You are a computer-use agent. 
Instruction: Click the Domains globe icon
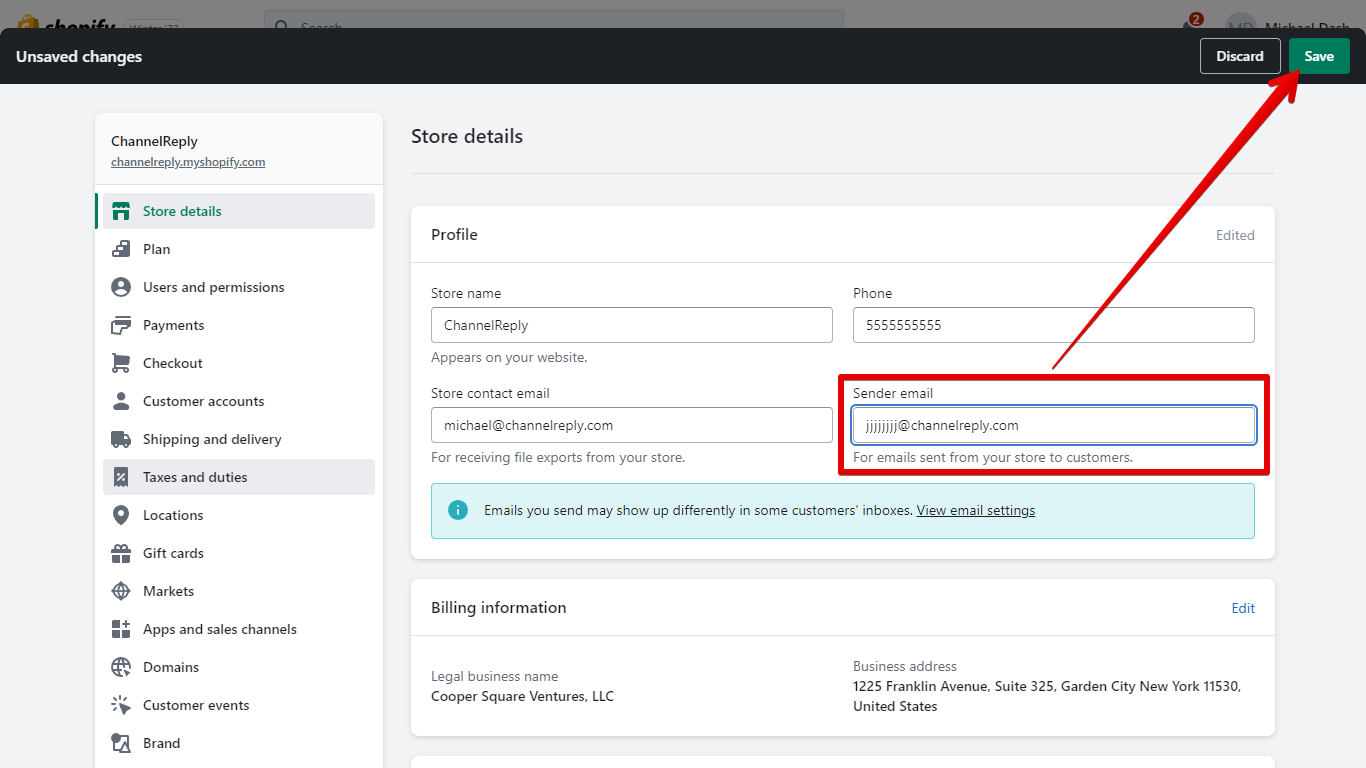(121, 667)
